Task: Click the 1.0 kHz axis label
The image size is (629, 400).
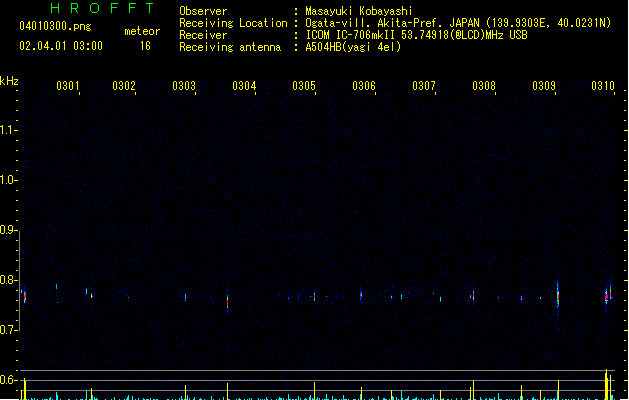Action: point(8,180)
